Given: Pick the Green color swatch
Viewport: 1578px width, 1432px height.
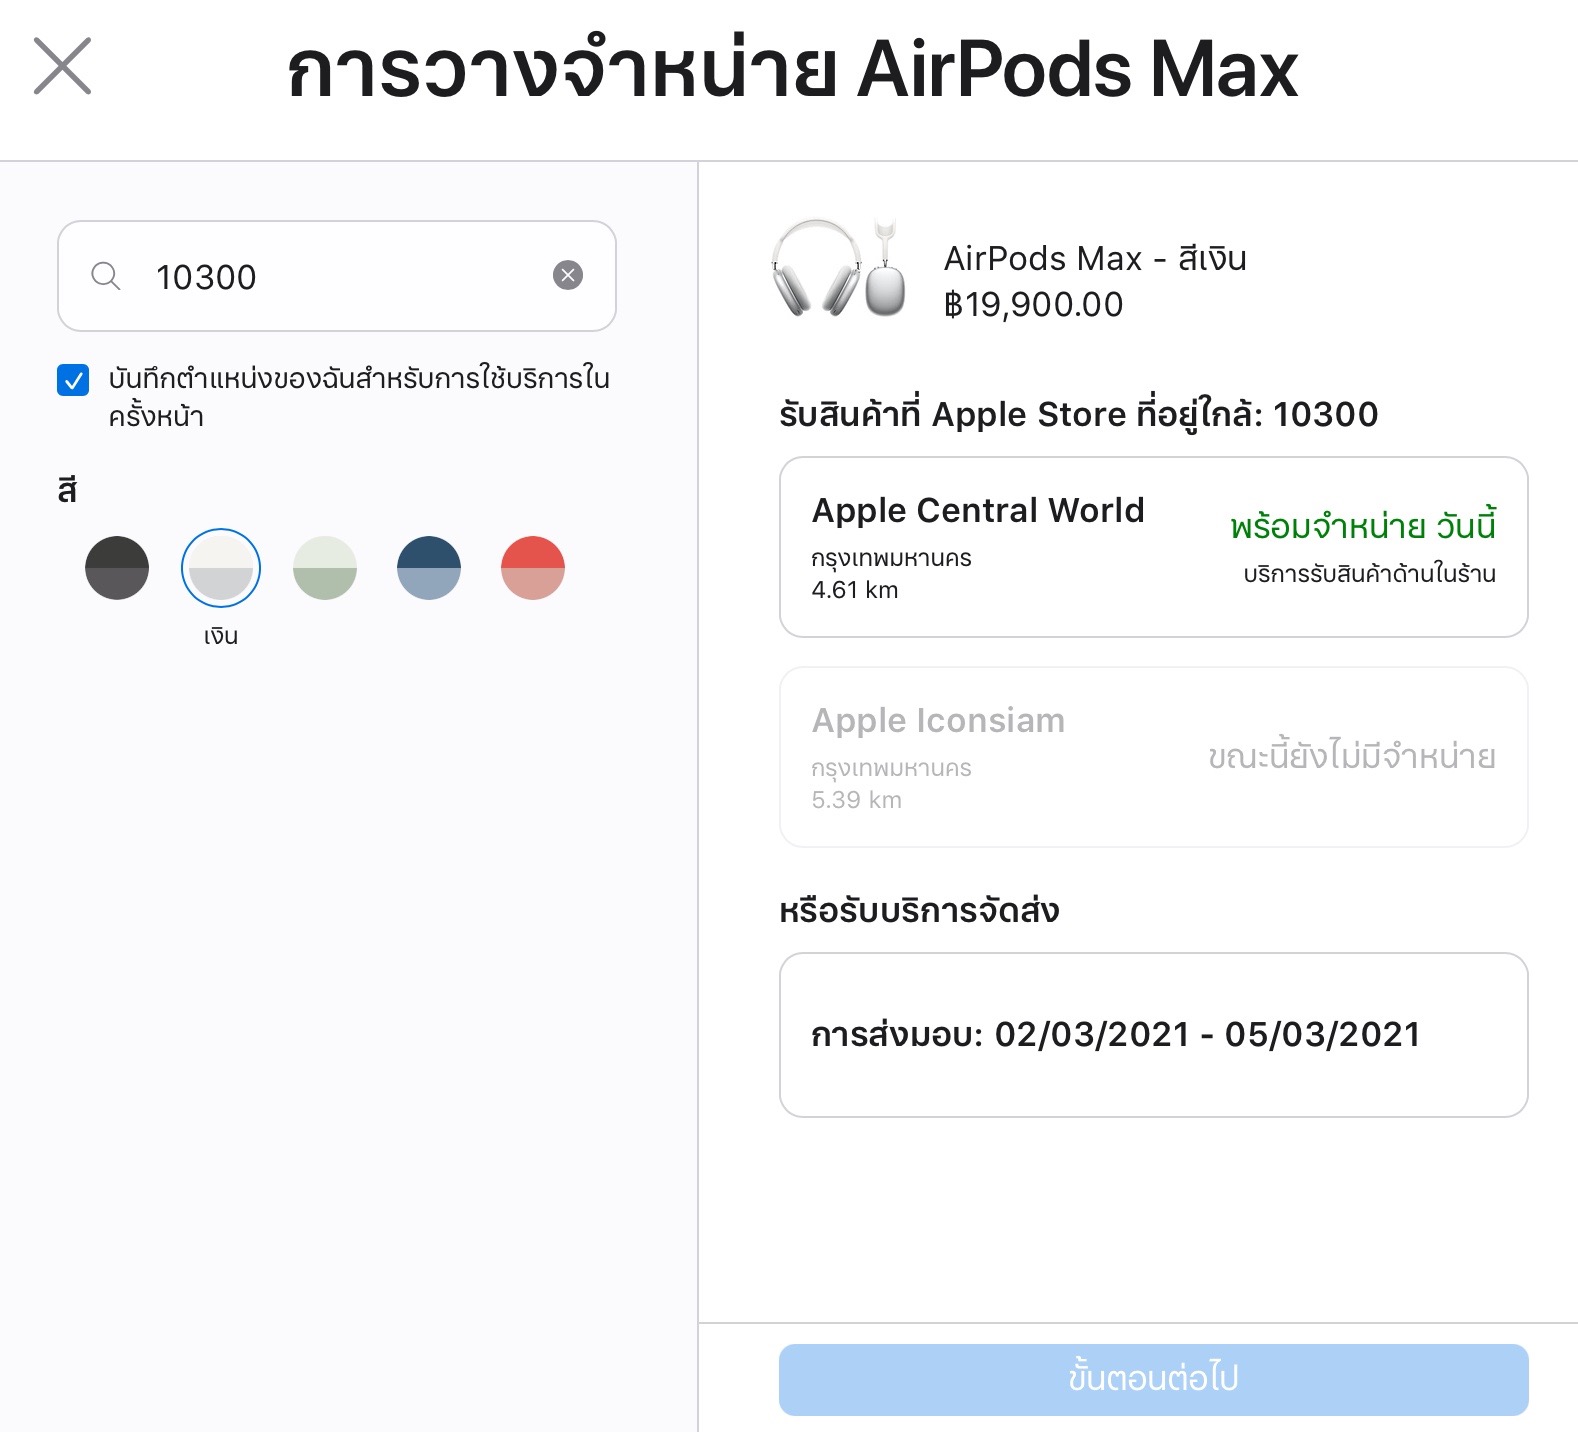Looking at the screenshot, I should click(325, 568).
